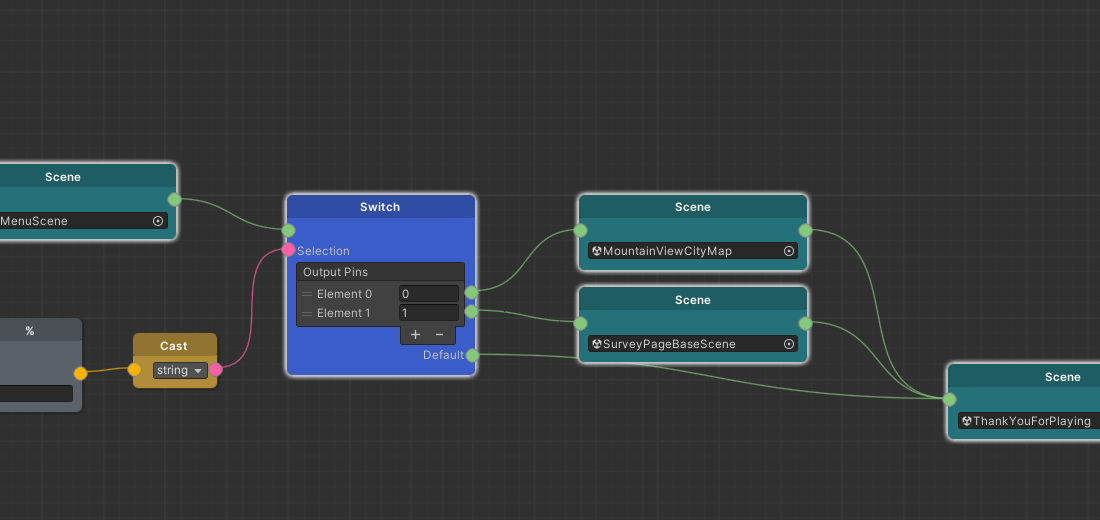This screenshot has width=1100, height=520.
Task: Click MenuScene node output port
Action: 174,200
